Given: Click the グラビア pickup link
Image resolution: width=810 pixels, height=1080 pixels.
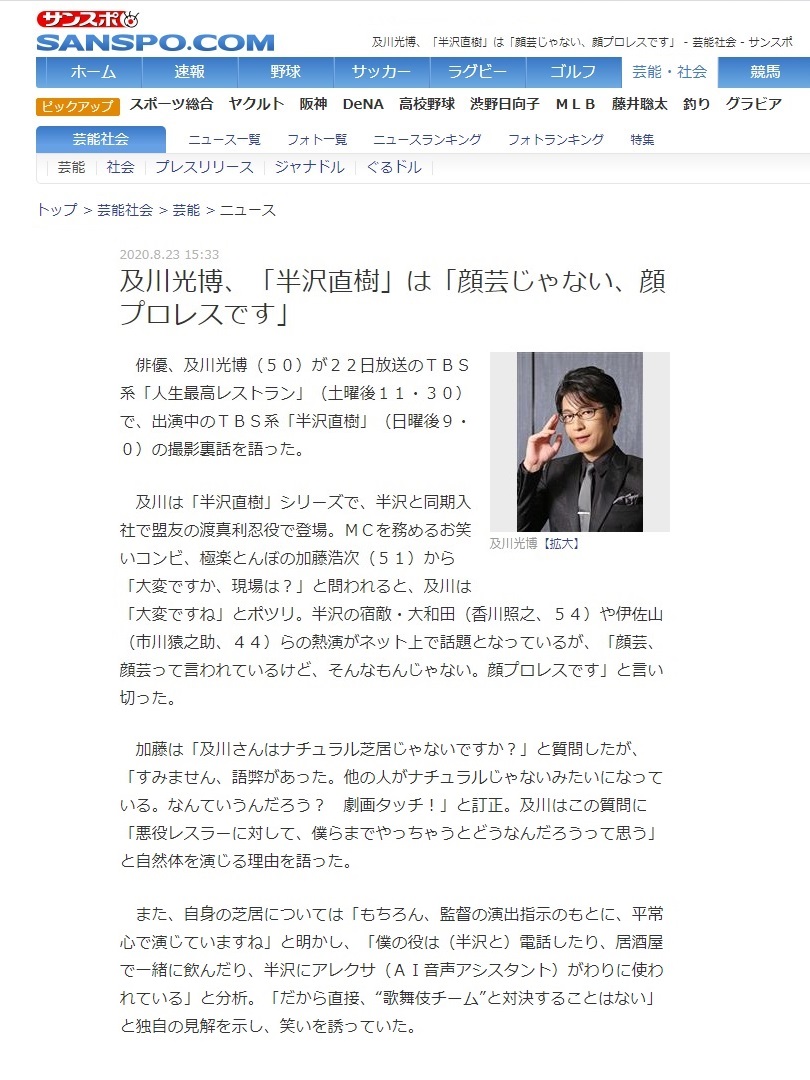Looking at the screenshot, I should pyautogui.click(x=754, y=105).
